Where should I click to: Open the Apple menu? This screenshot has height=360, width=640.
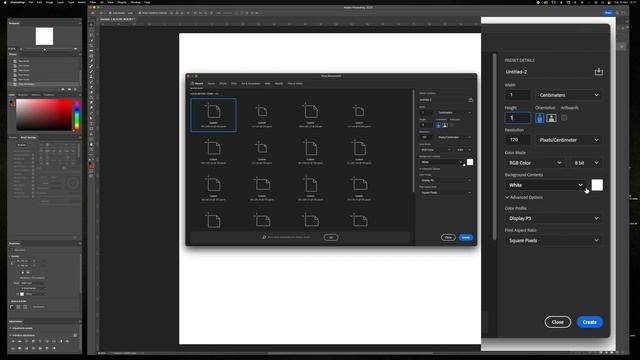[x=5, y=2]
